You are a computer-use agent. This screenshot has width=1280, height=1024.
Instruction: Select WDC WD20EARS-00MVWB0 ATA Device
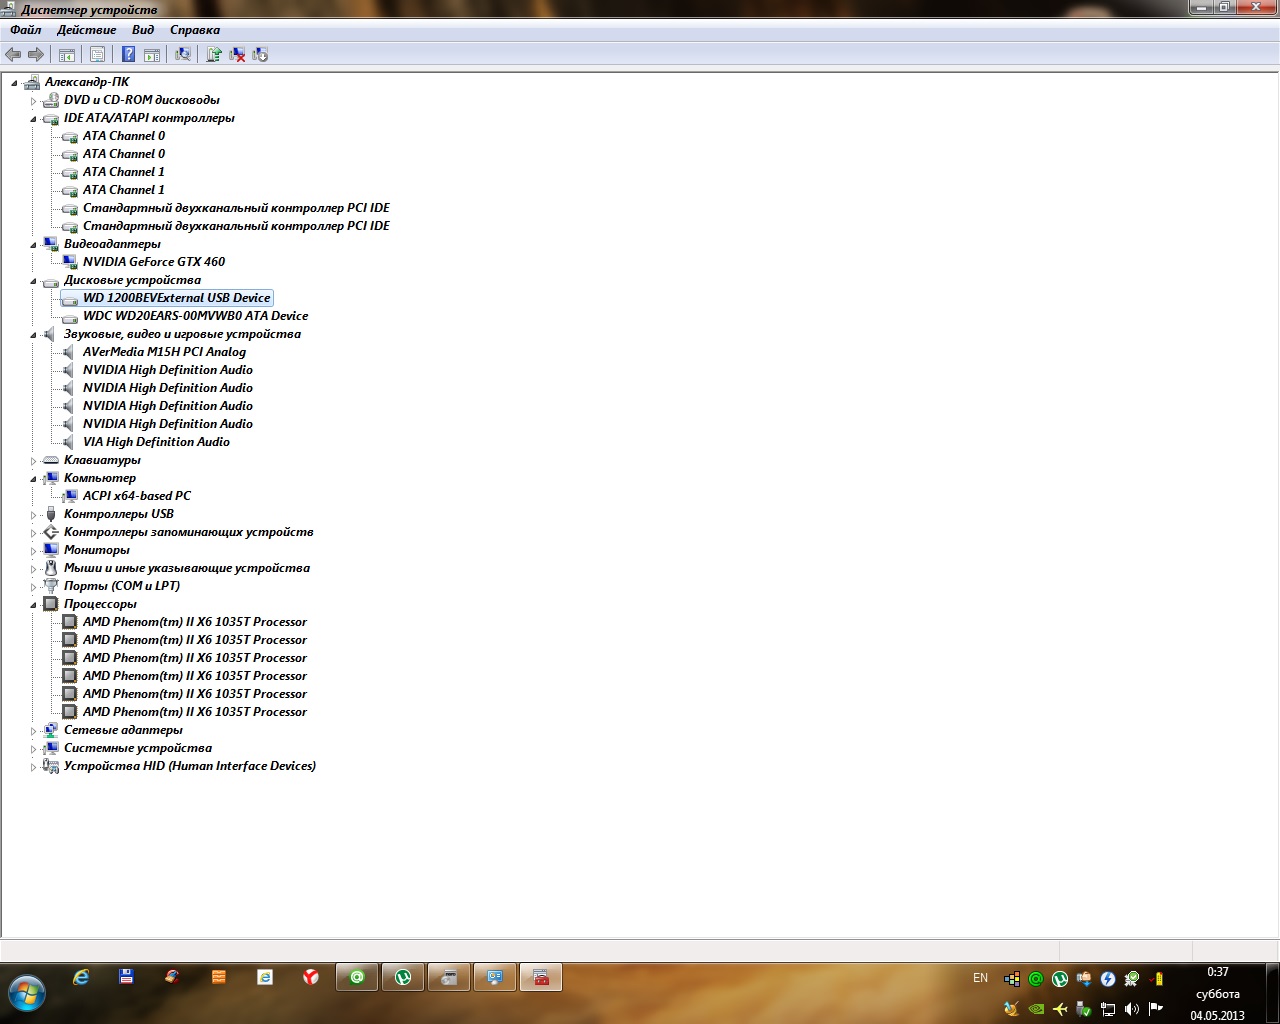196,316
